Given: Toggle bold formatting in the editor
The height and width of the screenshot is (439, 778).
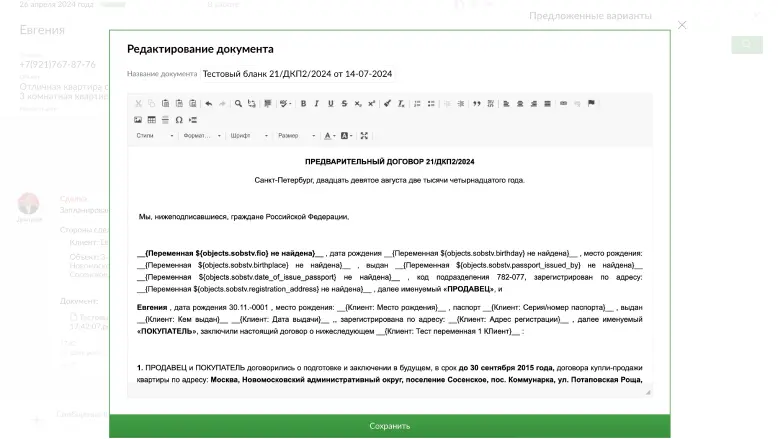Looking at the screenshot, I should [x=303, y=104].
